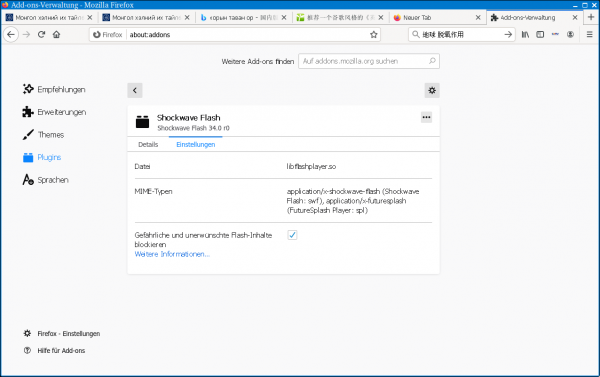Screen dimensions: 600x377
Task: Return to plugin list with back chevron
Action: click(x=135, y=90)
